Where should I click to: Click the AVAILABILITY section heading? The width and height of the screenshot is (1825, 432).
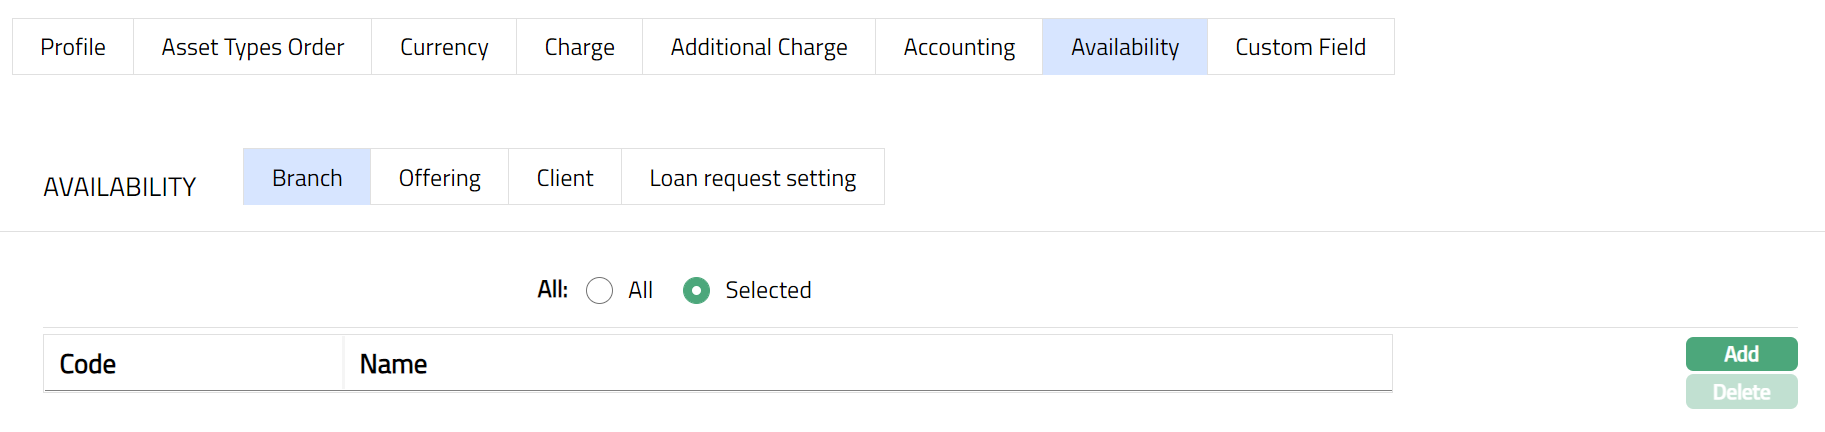(120, 187)
